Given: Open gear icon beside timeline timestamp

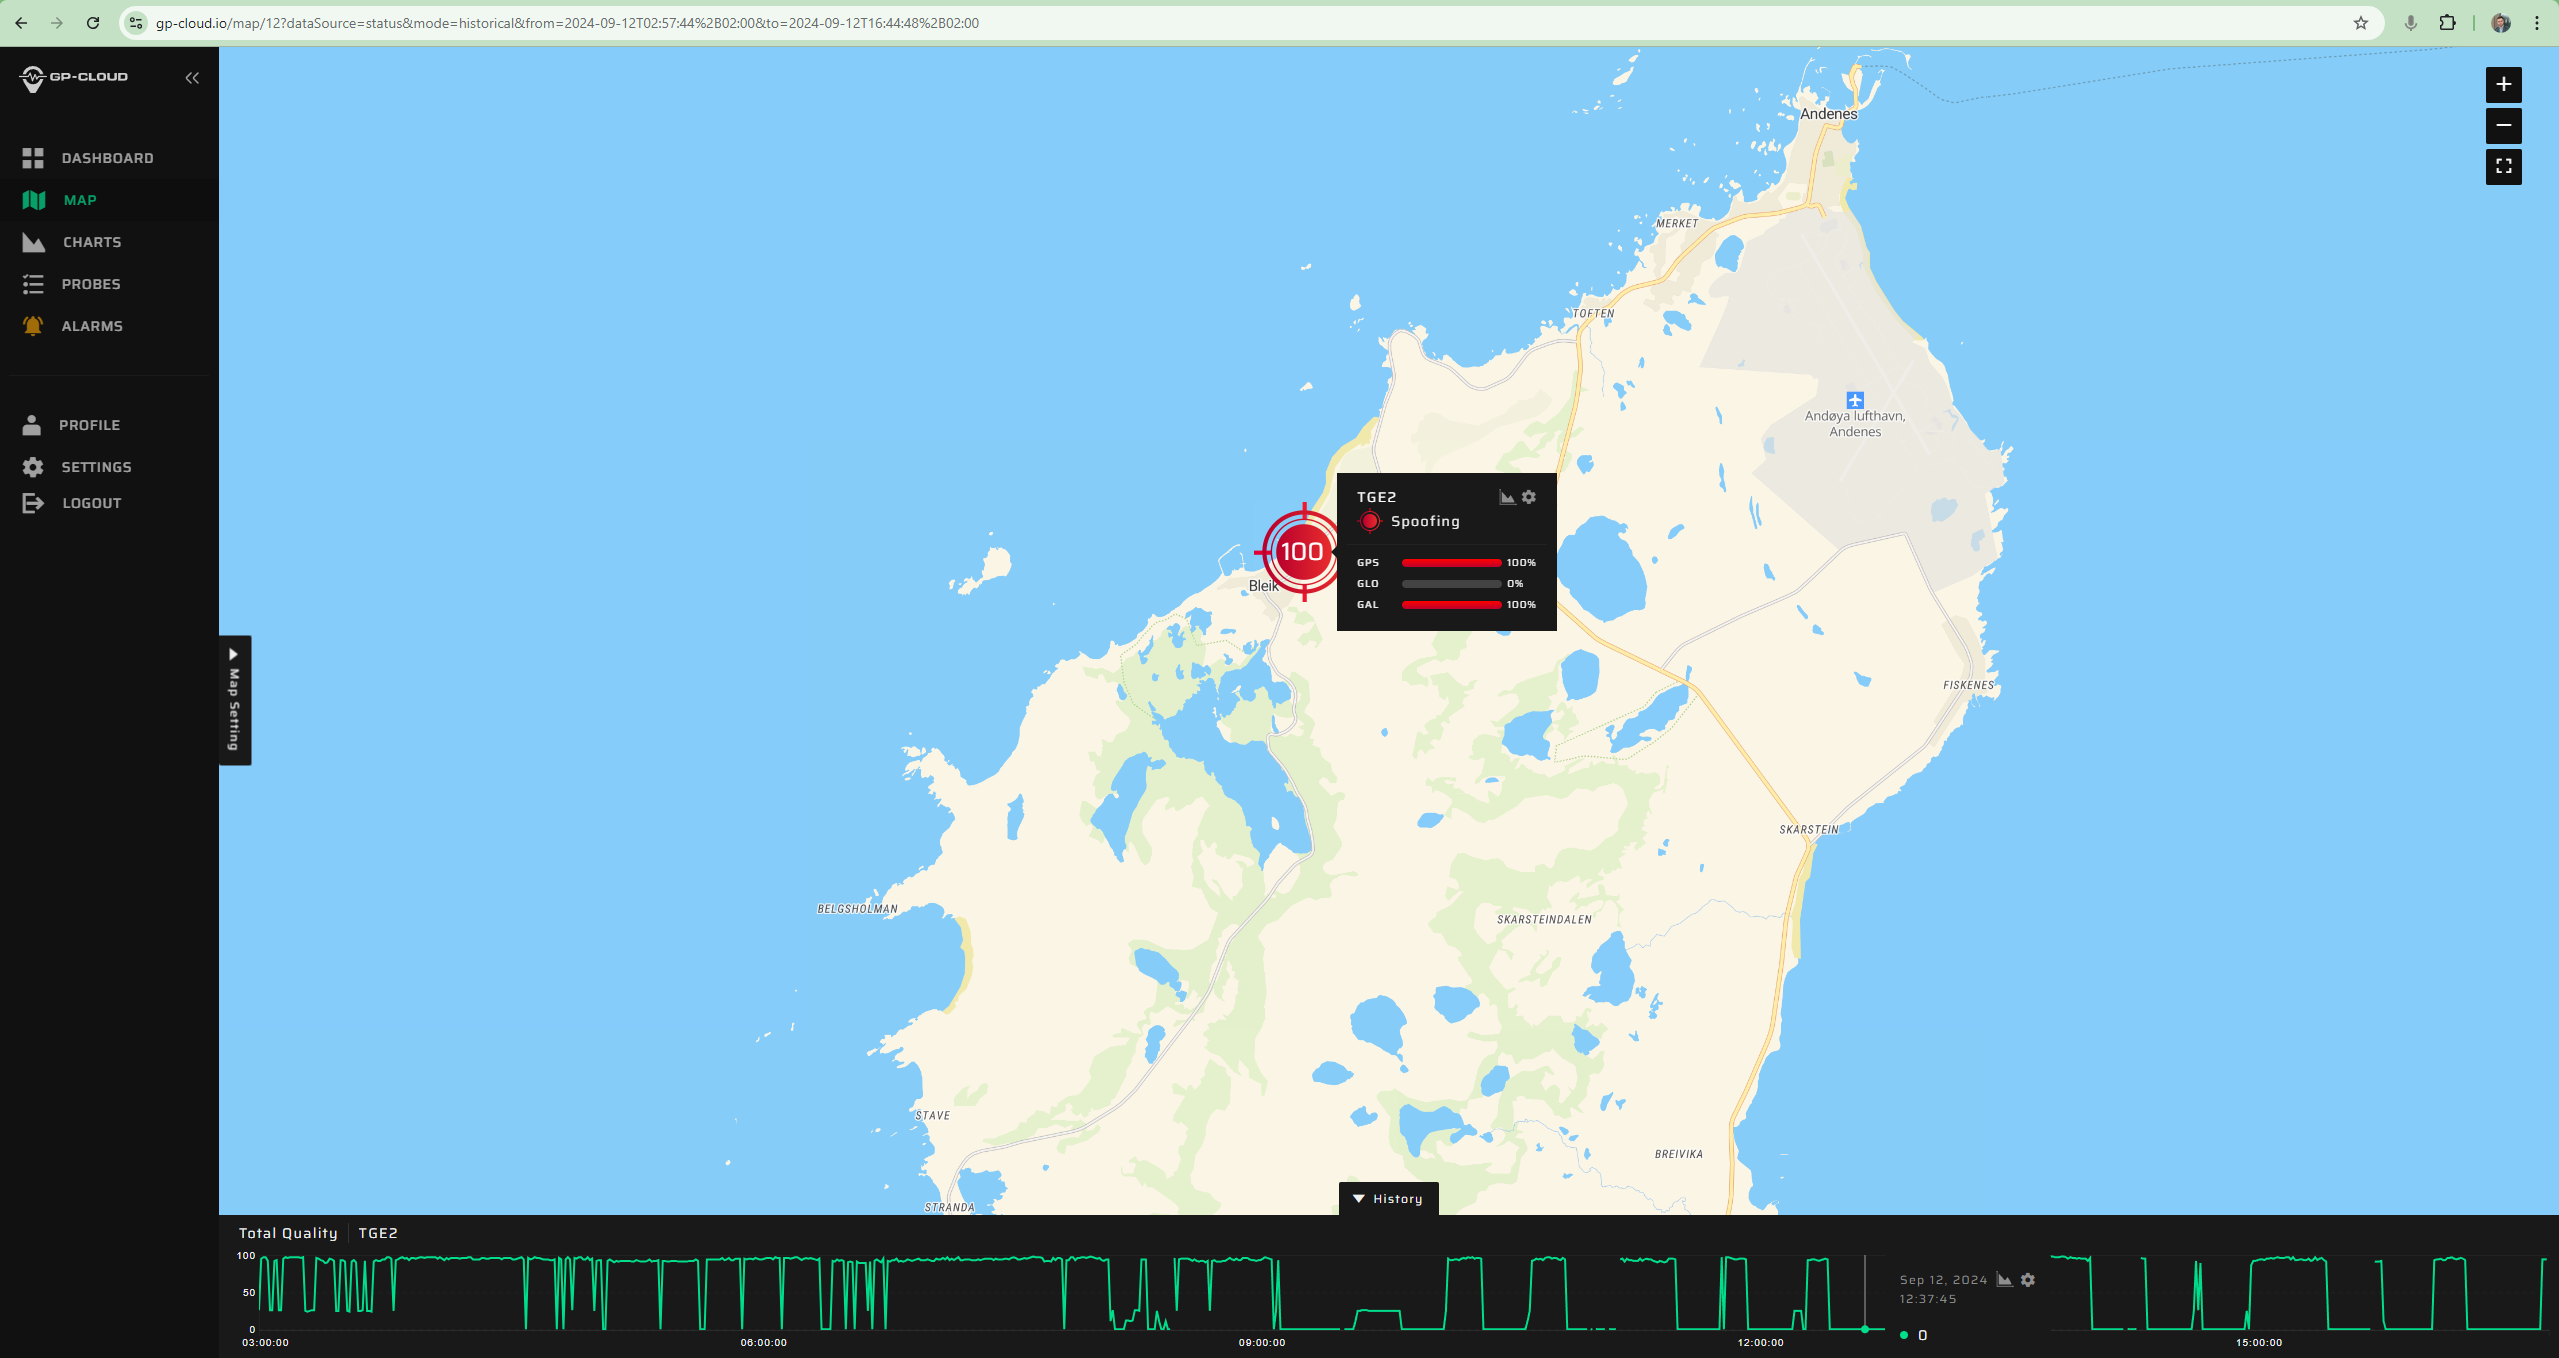Looking at the screenshot, I should [x=2028, y=1280].
